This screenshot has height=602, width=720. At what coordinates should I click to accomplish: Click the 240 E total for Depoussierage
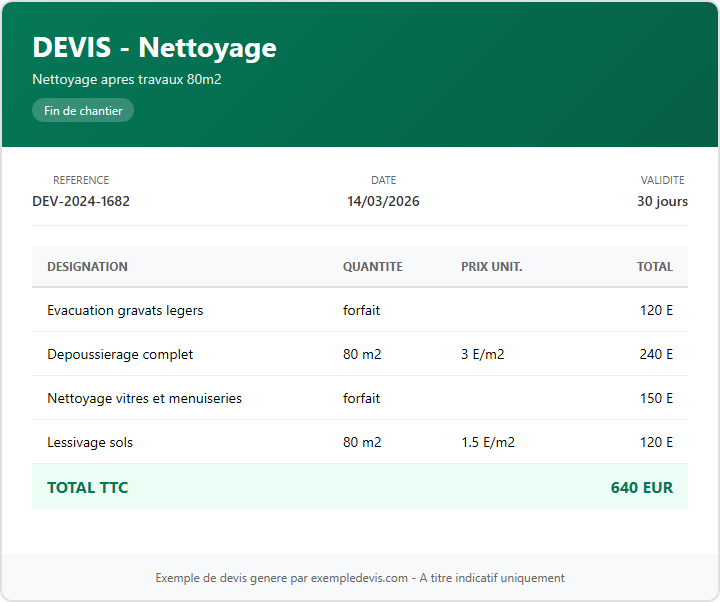click(656, 354)
